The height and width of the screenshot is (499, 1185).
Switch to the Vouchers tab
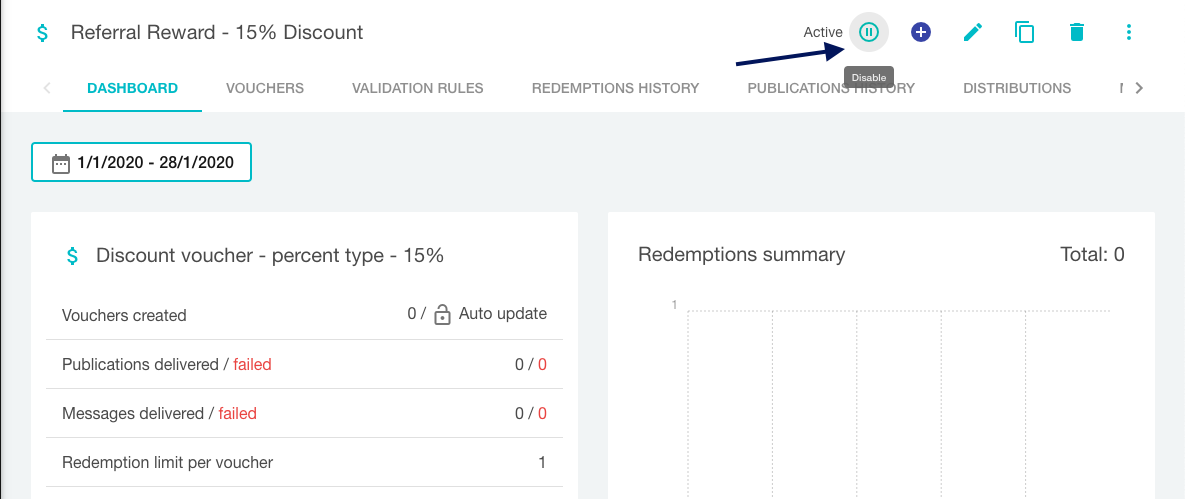[x=265, y=88]
